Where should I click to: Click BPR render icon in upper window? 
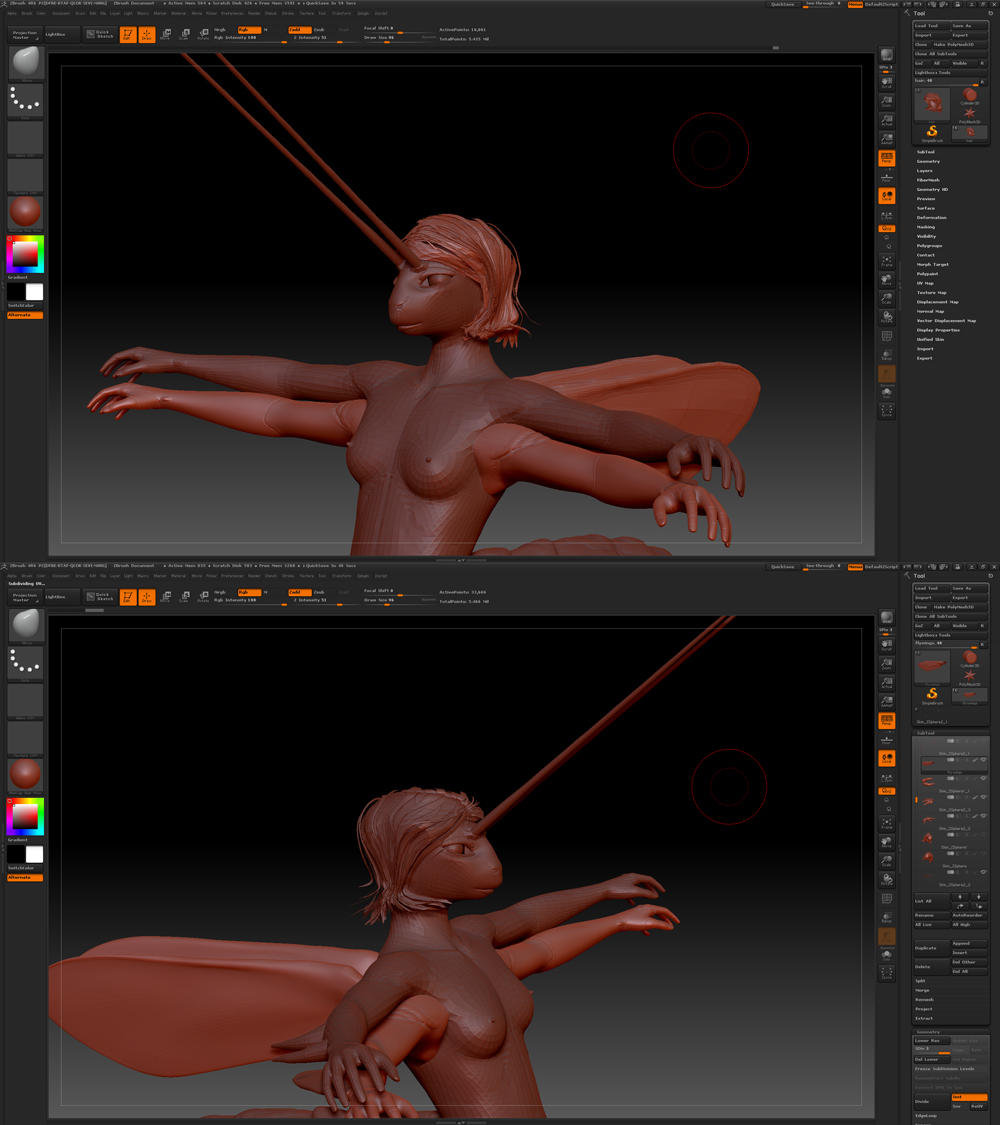[887, 56]
